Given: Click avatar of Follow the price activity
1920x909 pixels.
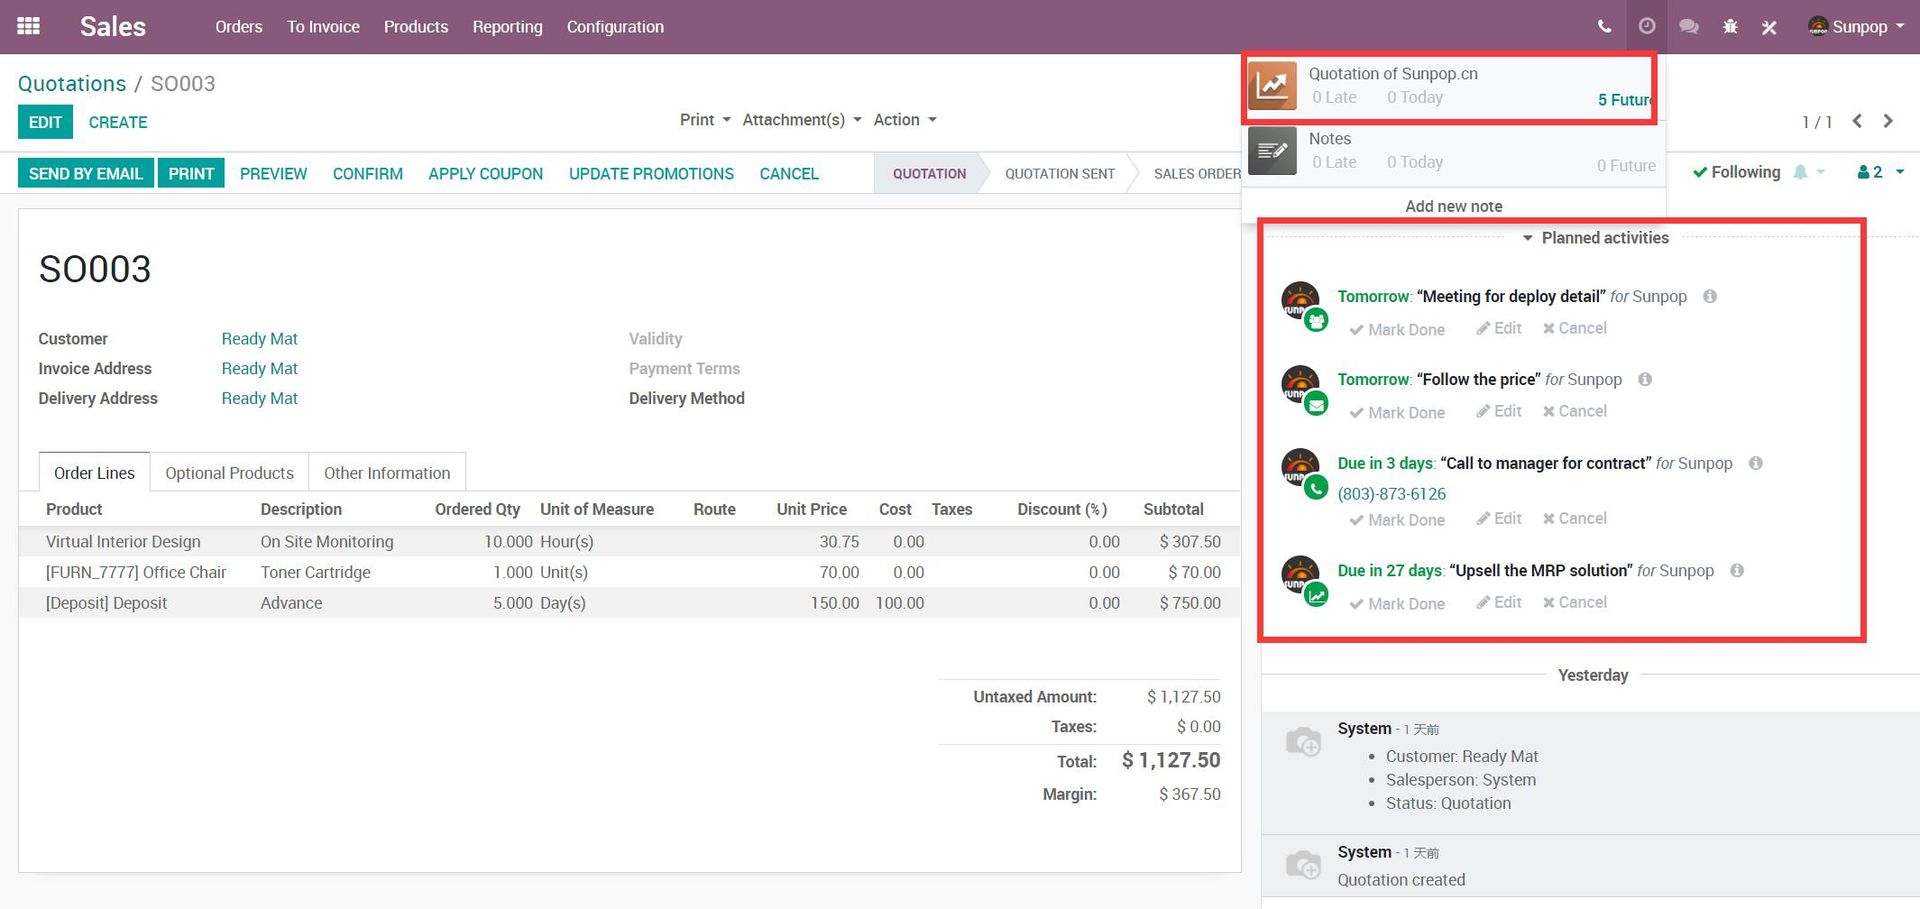Looking at the screenshot, I should (x=1301, y=385).
